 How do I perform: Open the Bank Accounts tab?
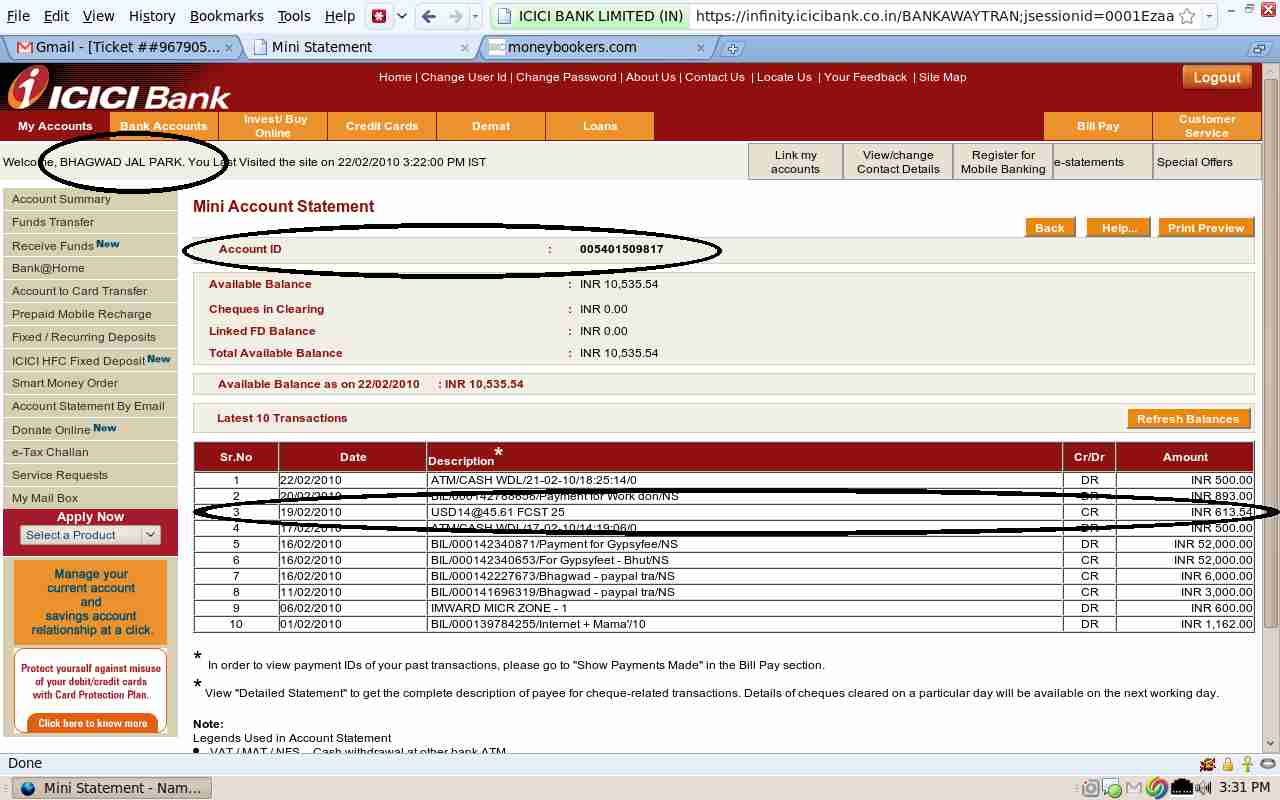tap(163, 126)
